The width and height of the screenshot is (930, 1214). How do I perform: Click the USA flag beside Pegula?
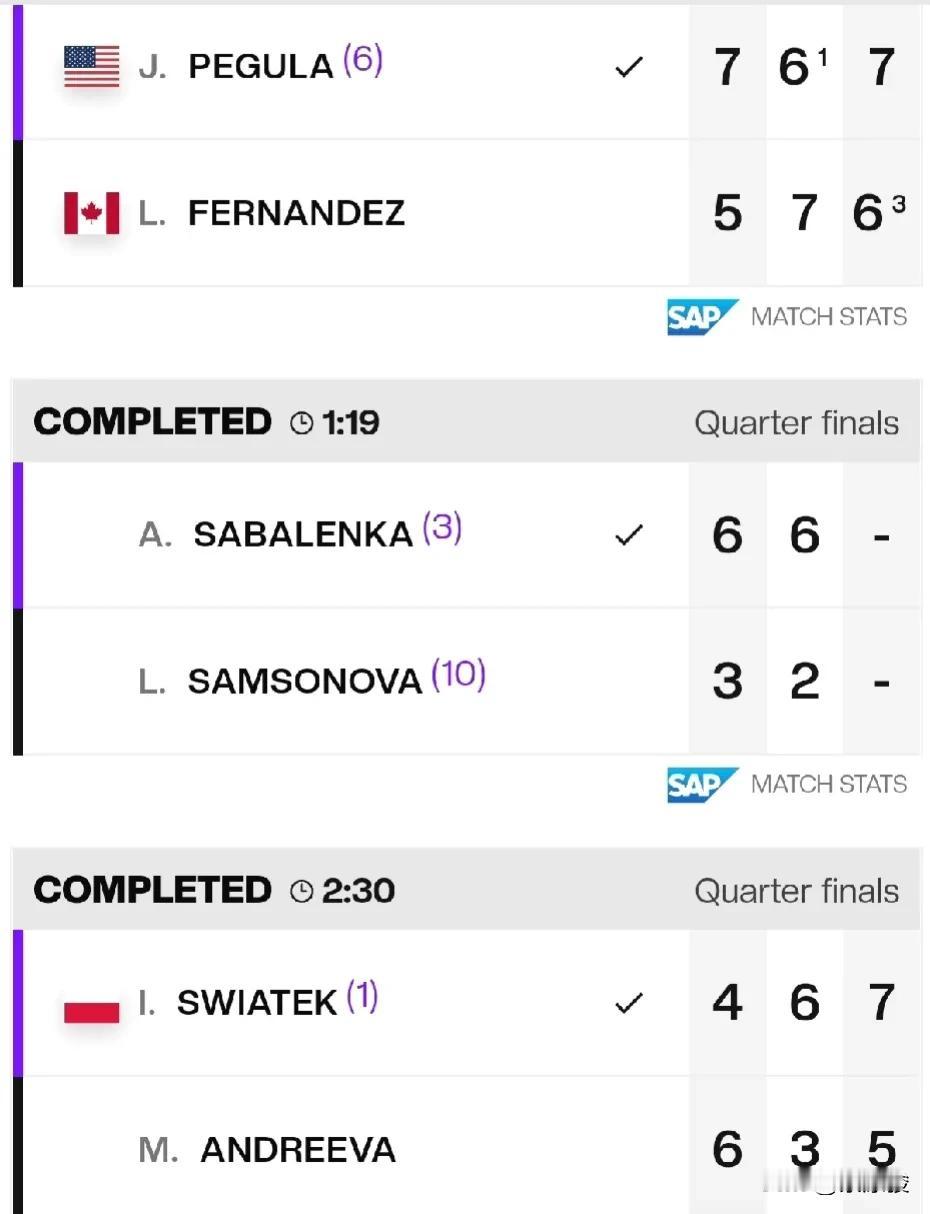92,66
